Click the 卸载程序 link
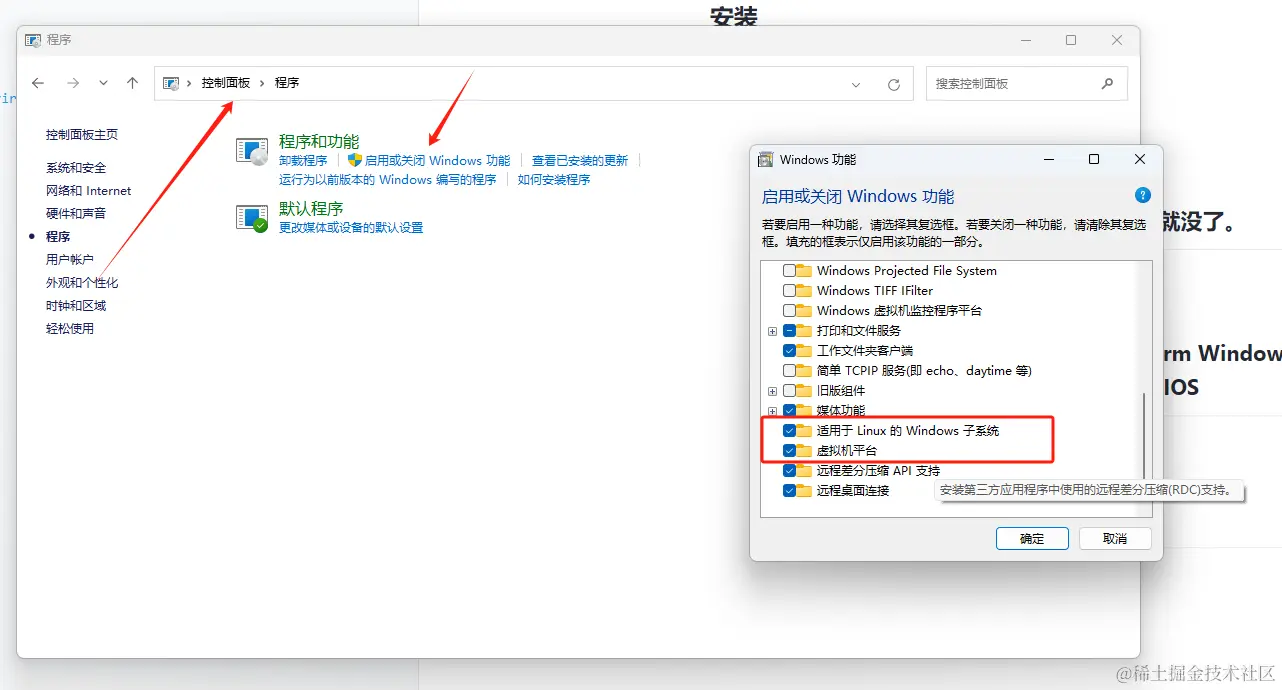1282x690 pixels. pos(303,161)
